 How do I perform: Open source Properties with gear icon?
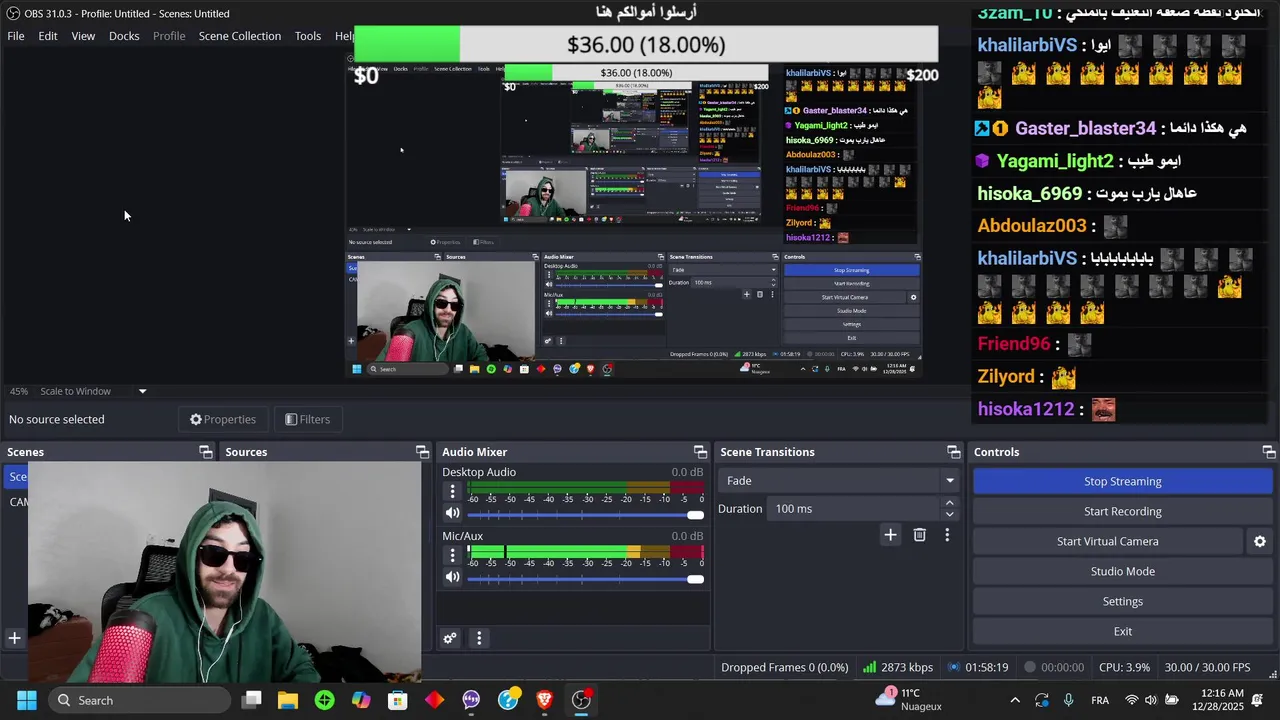[x=223, y=419]
